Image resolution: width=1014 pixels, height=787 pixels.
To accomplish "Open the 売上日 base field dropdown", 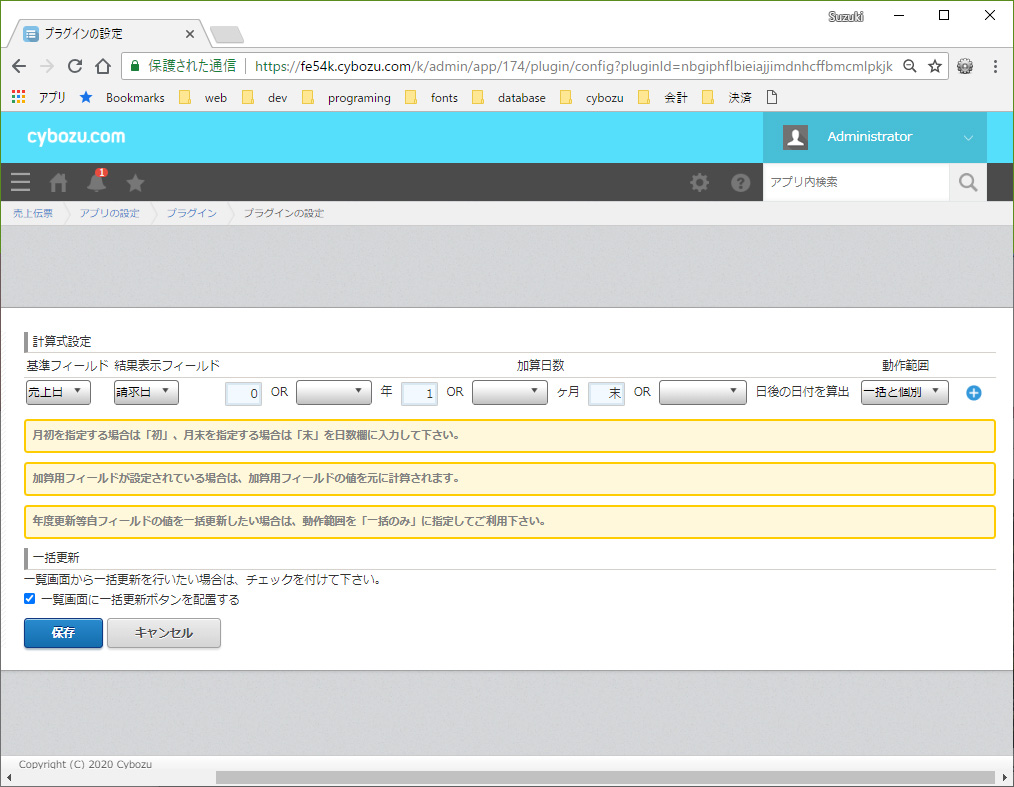I will pyautogui.click(x=58, y=392).
